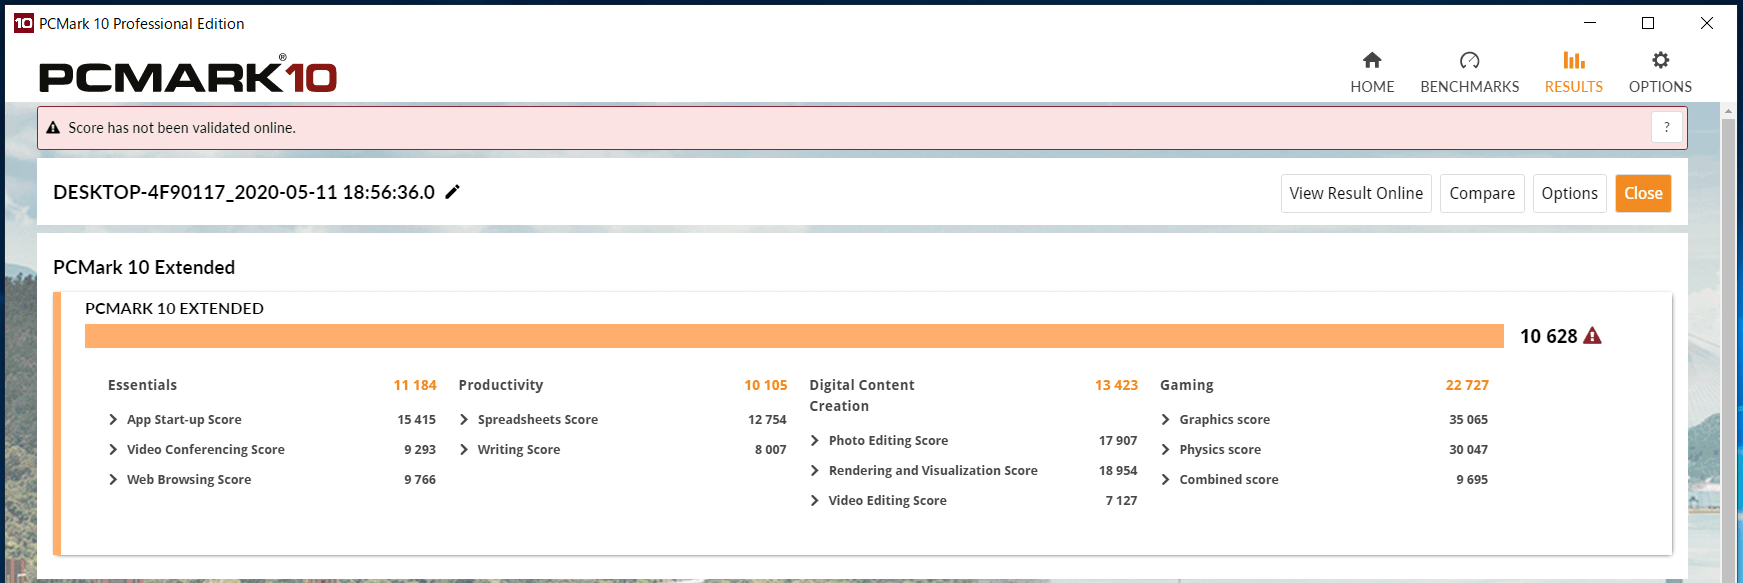Click Digital Content Creation score 13 423
Viewport: 1743px width, 583px height.
(x=1116, y=385)
